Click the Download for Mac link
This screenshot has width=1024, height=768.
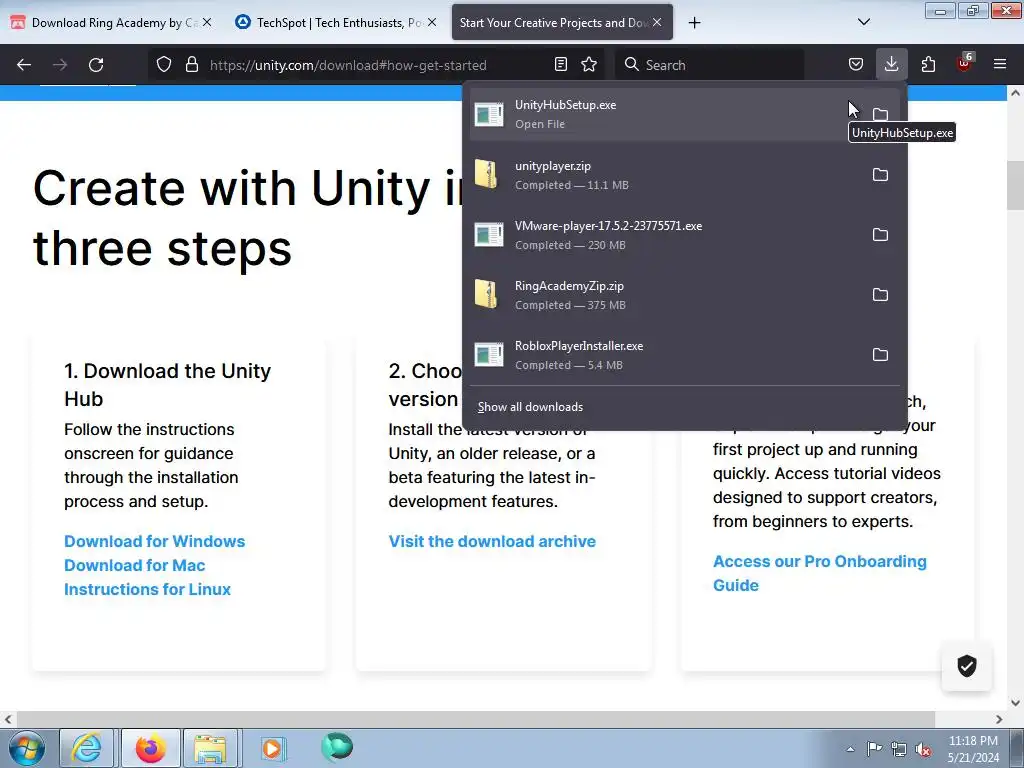click(135, 566)
